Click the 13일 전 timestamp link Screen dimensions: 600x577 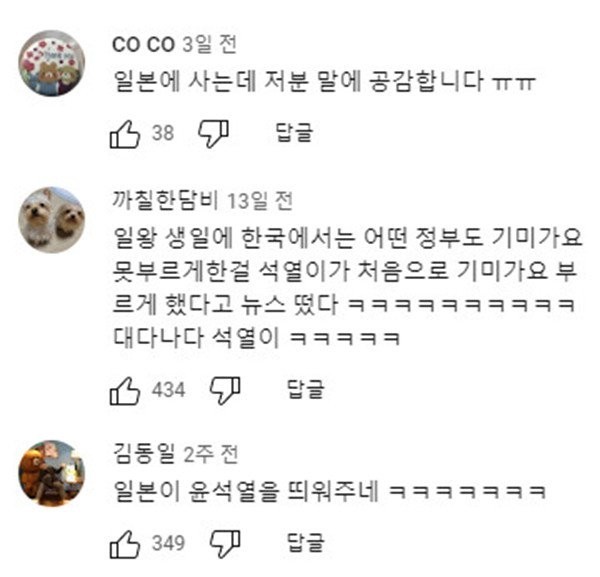(260, 201)
